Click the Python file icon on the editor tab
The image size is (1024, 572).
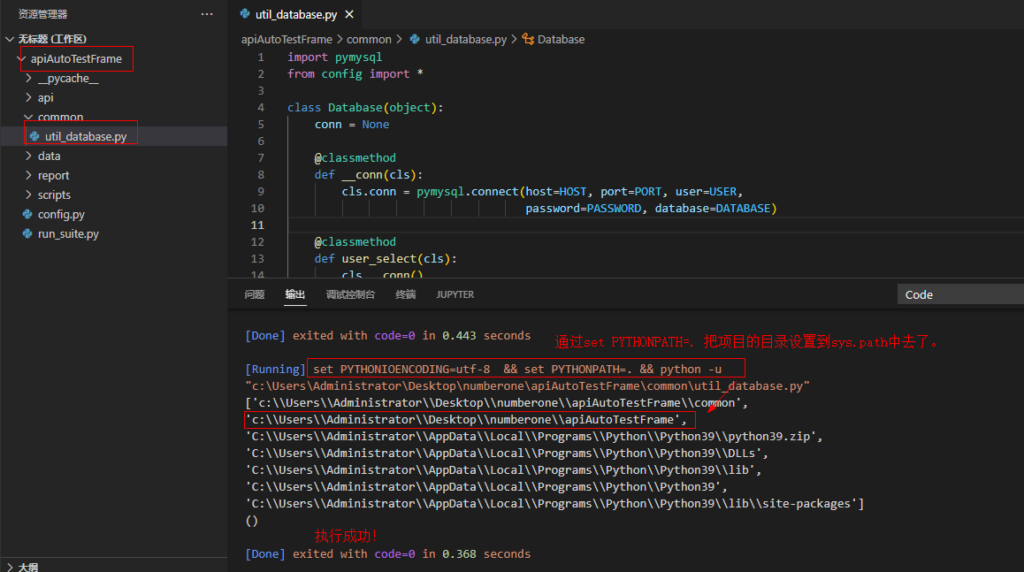tap(245, 15)
